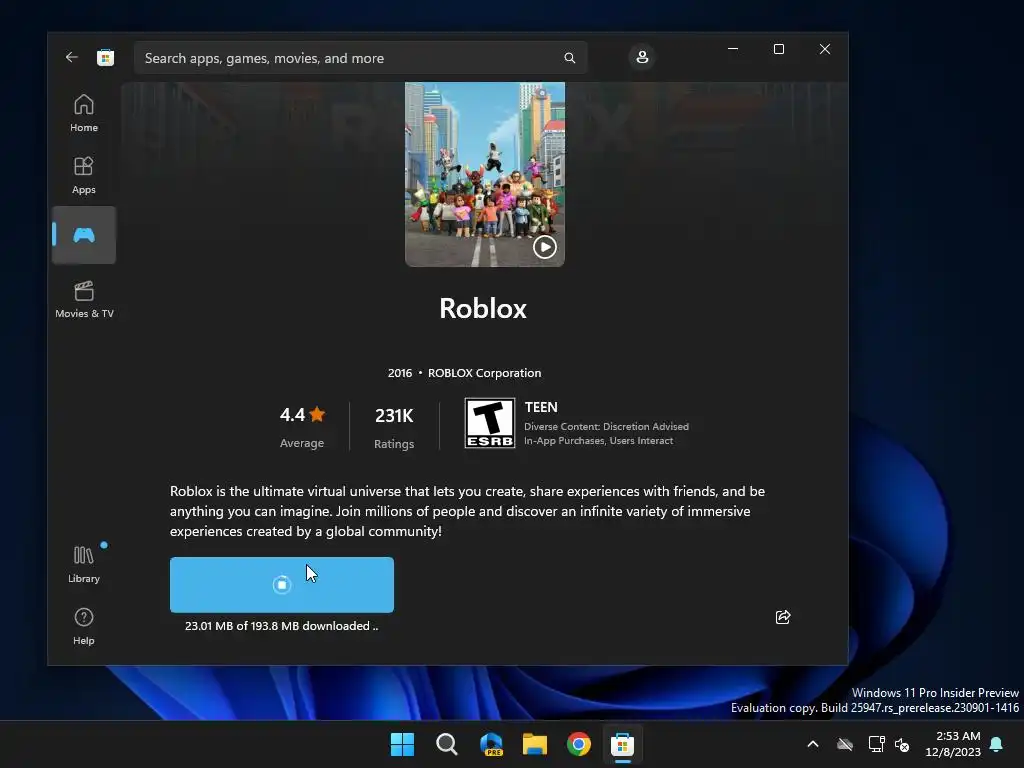Click the TEEN rating label

coord(541,407)
